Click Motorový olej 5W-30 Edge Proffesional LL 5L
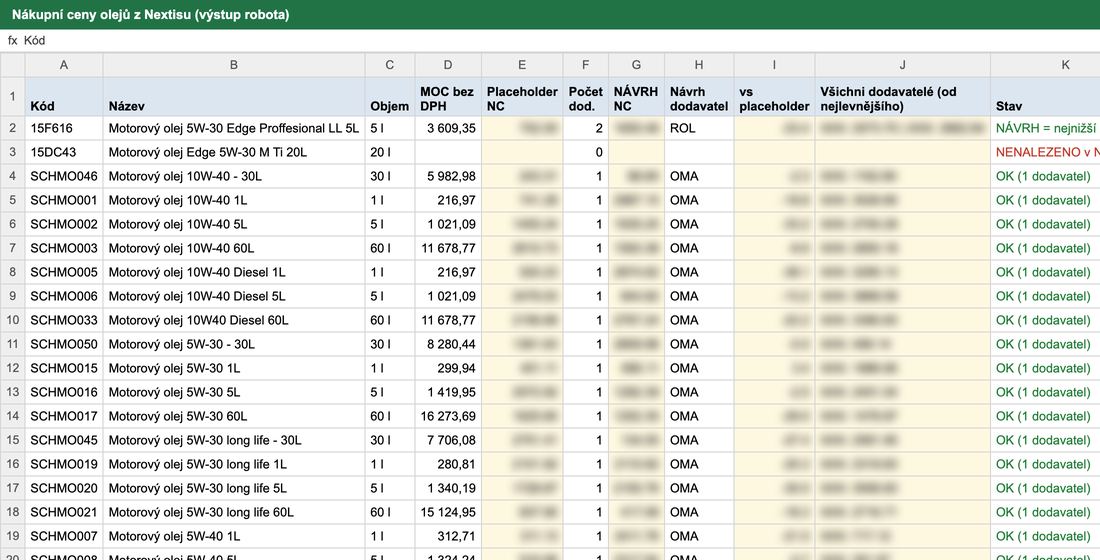Viewport: 1100px width, 560px height. click(234, 128)
